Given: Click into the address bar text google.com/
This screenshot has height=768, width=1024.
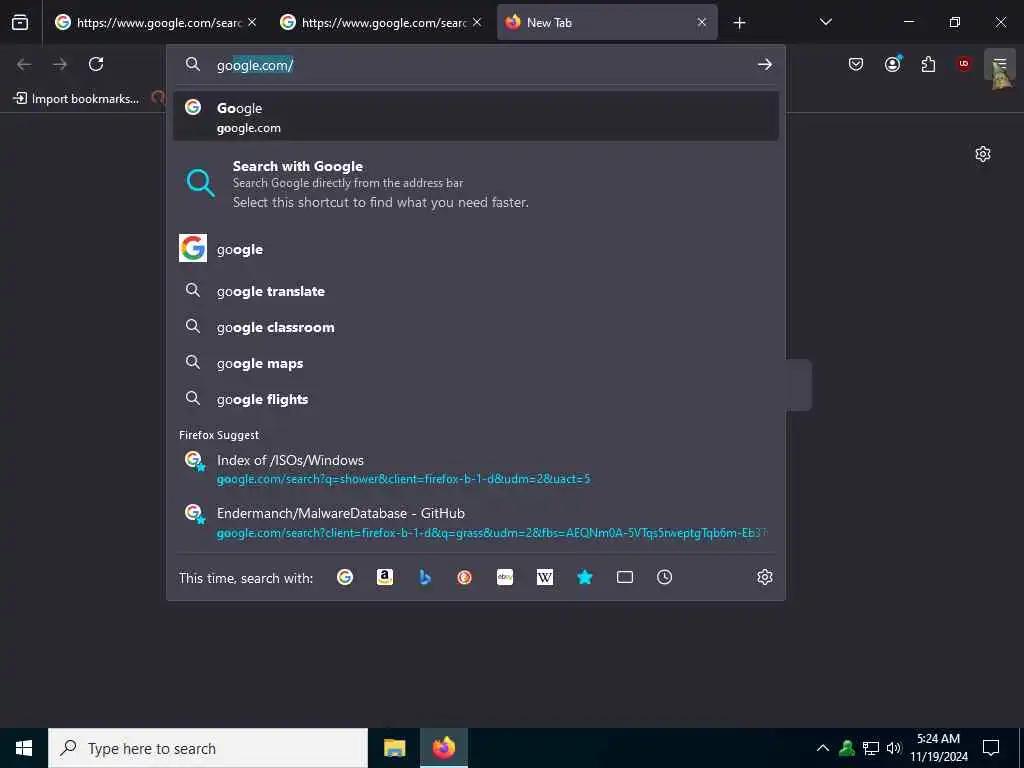Looking at the screenshot, I should click(x=255, y=65).
